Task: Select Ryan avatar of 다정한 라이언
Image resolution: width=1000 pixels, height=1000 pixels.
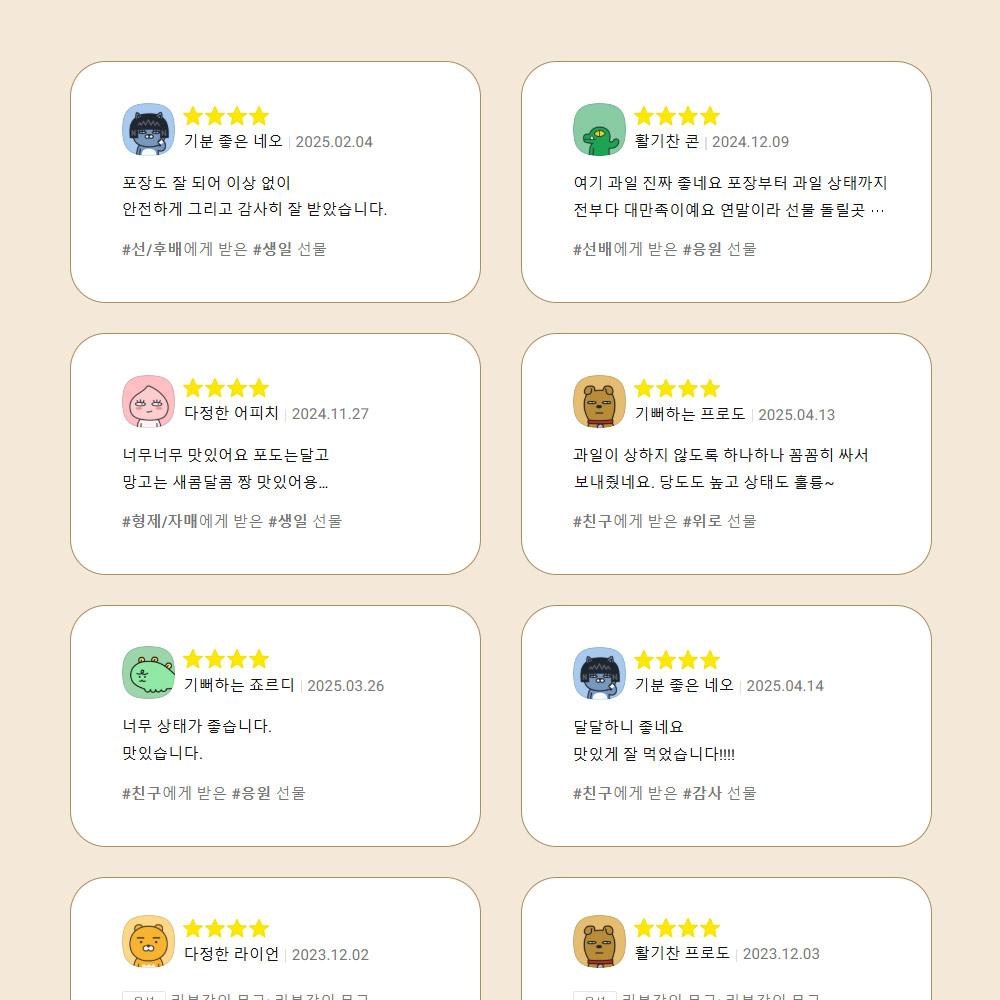Action: coord(148,943)
